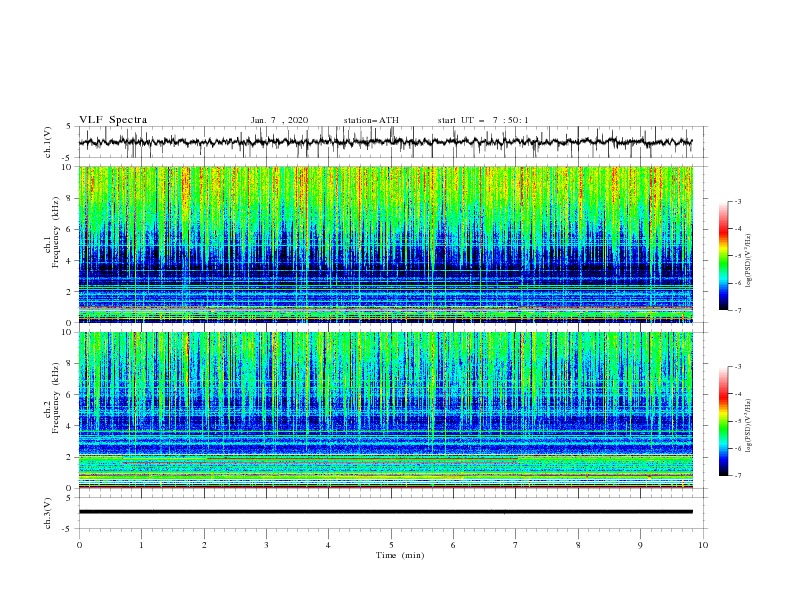Click the ch.1 spectrogram panel
The height and width of the screenshot is (612, 792).
[x=386, y=244]
